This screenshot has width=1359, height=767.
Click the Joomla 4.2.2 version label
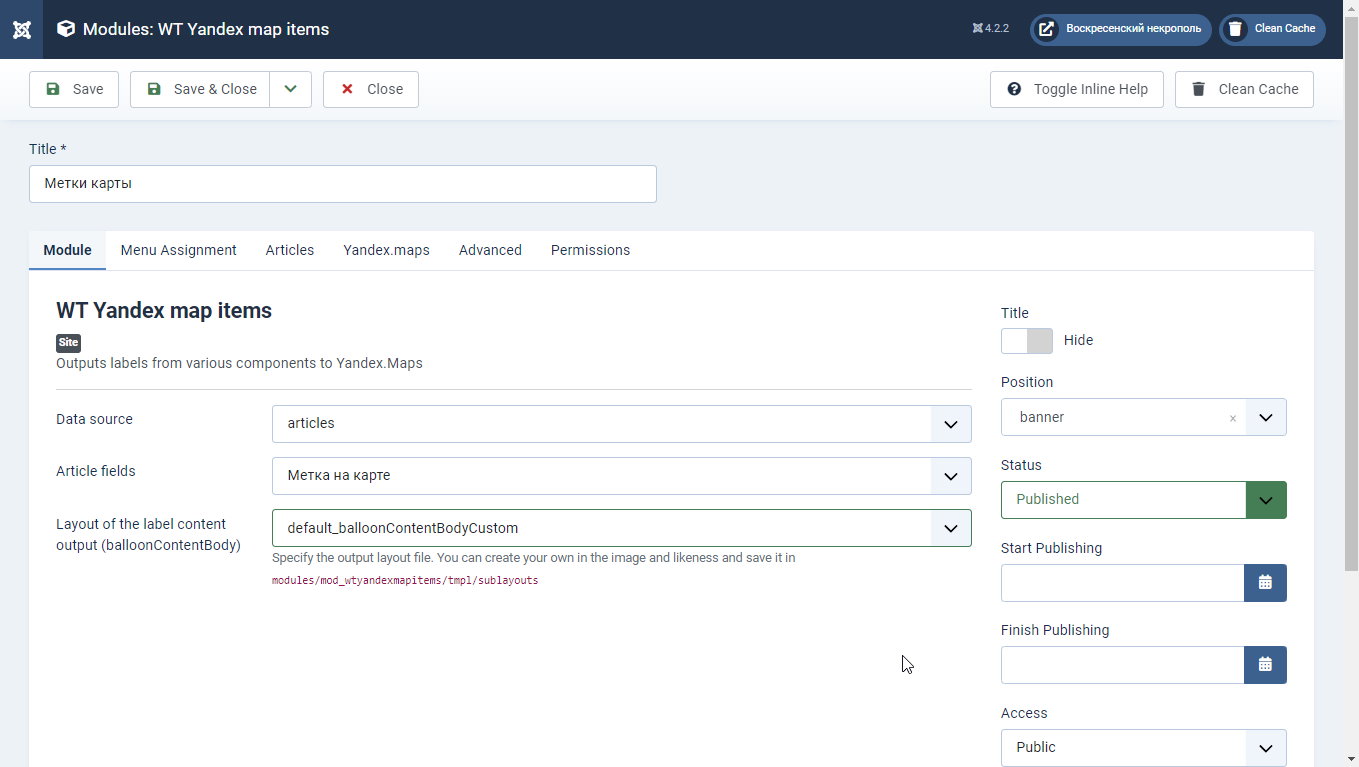[991, 29]
